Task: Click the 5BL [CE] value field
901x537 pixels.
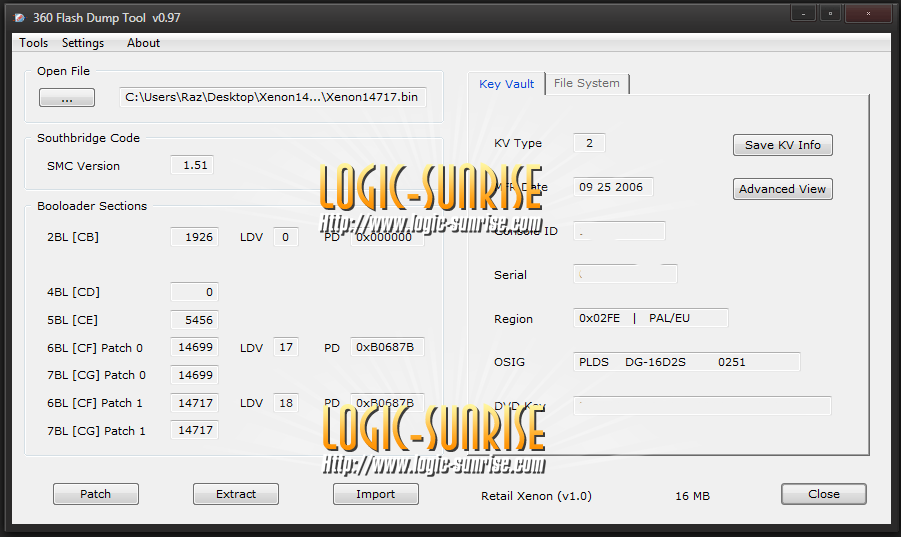Action: [x=195, y=321]
